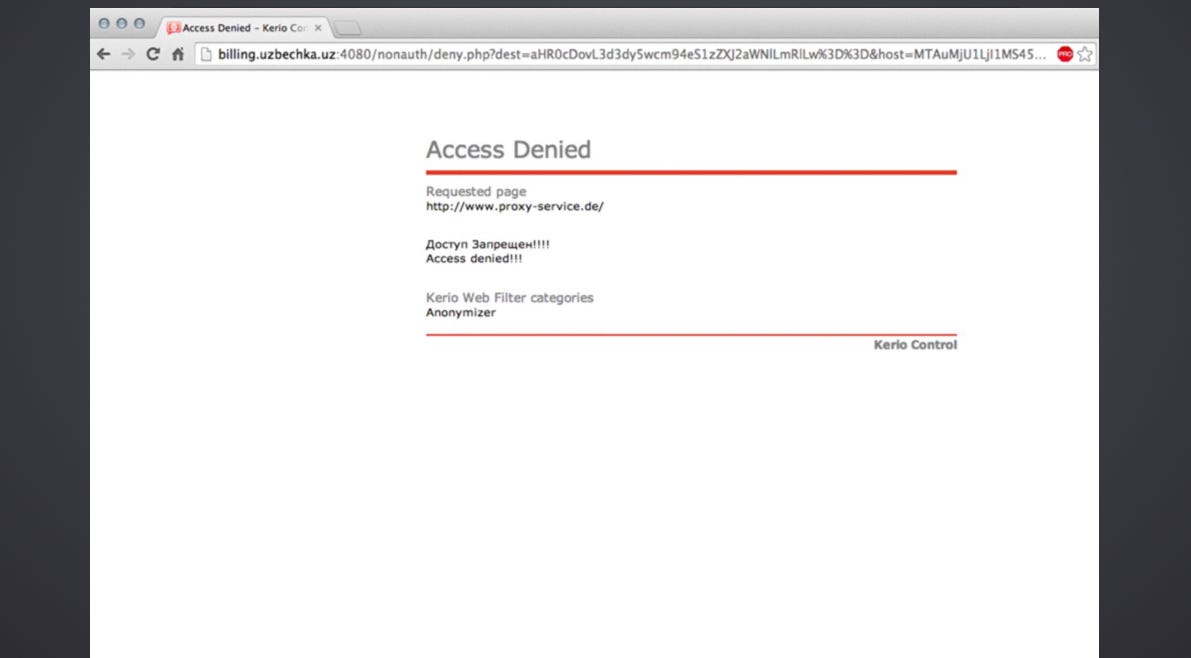Open a new browser tab
The width and height of the screenshot is (1191, 658).
[x=348, y=28]
